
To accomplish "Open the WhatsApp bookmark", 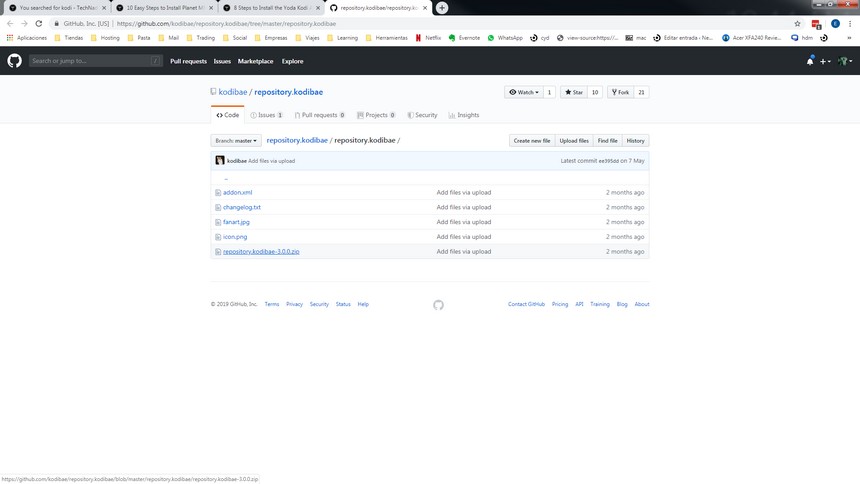I will point(505,38).
